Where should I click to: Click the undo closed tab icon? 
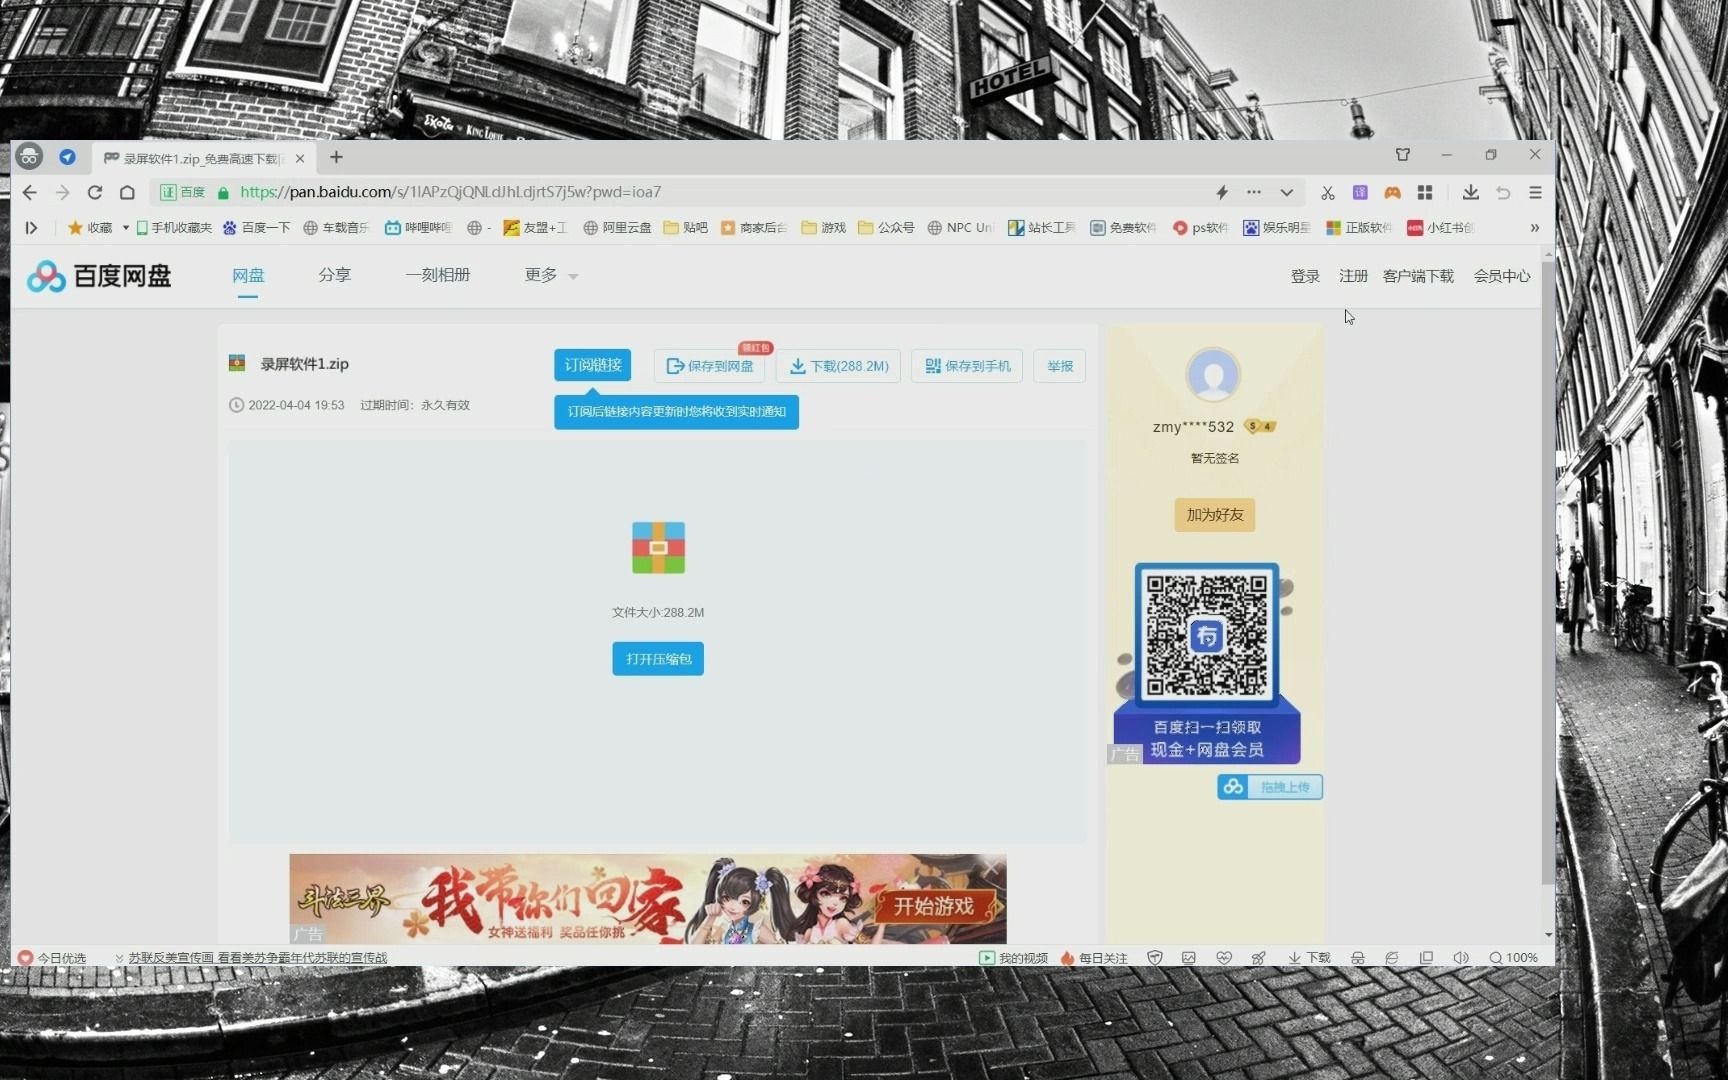point(1503,192)
